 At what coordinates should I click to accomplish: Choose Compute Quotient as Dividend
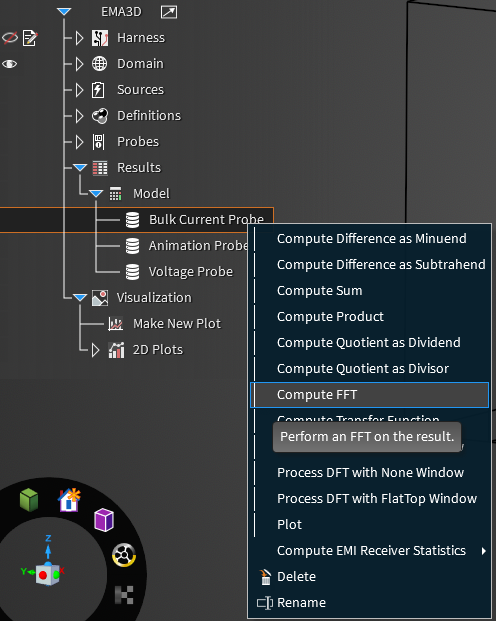tap(372, 343)
